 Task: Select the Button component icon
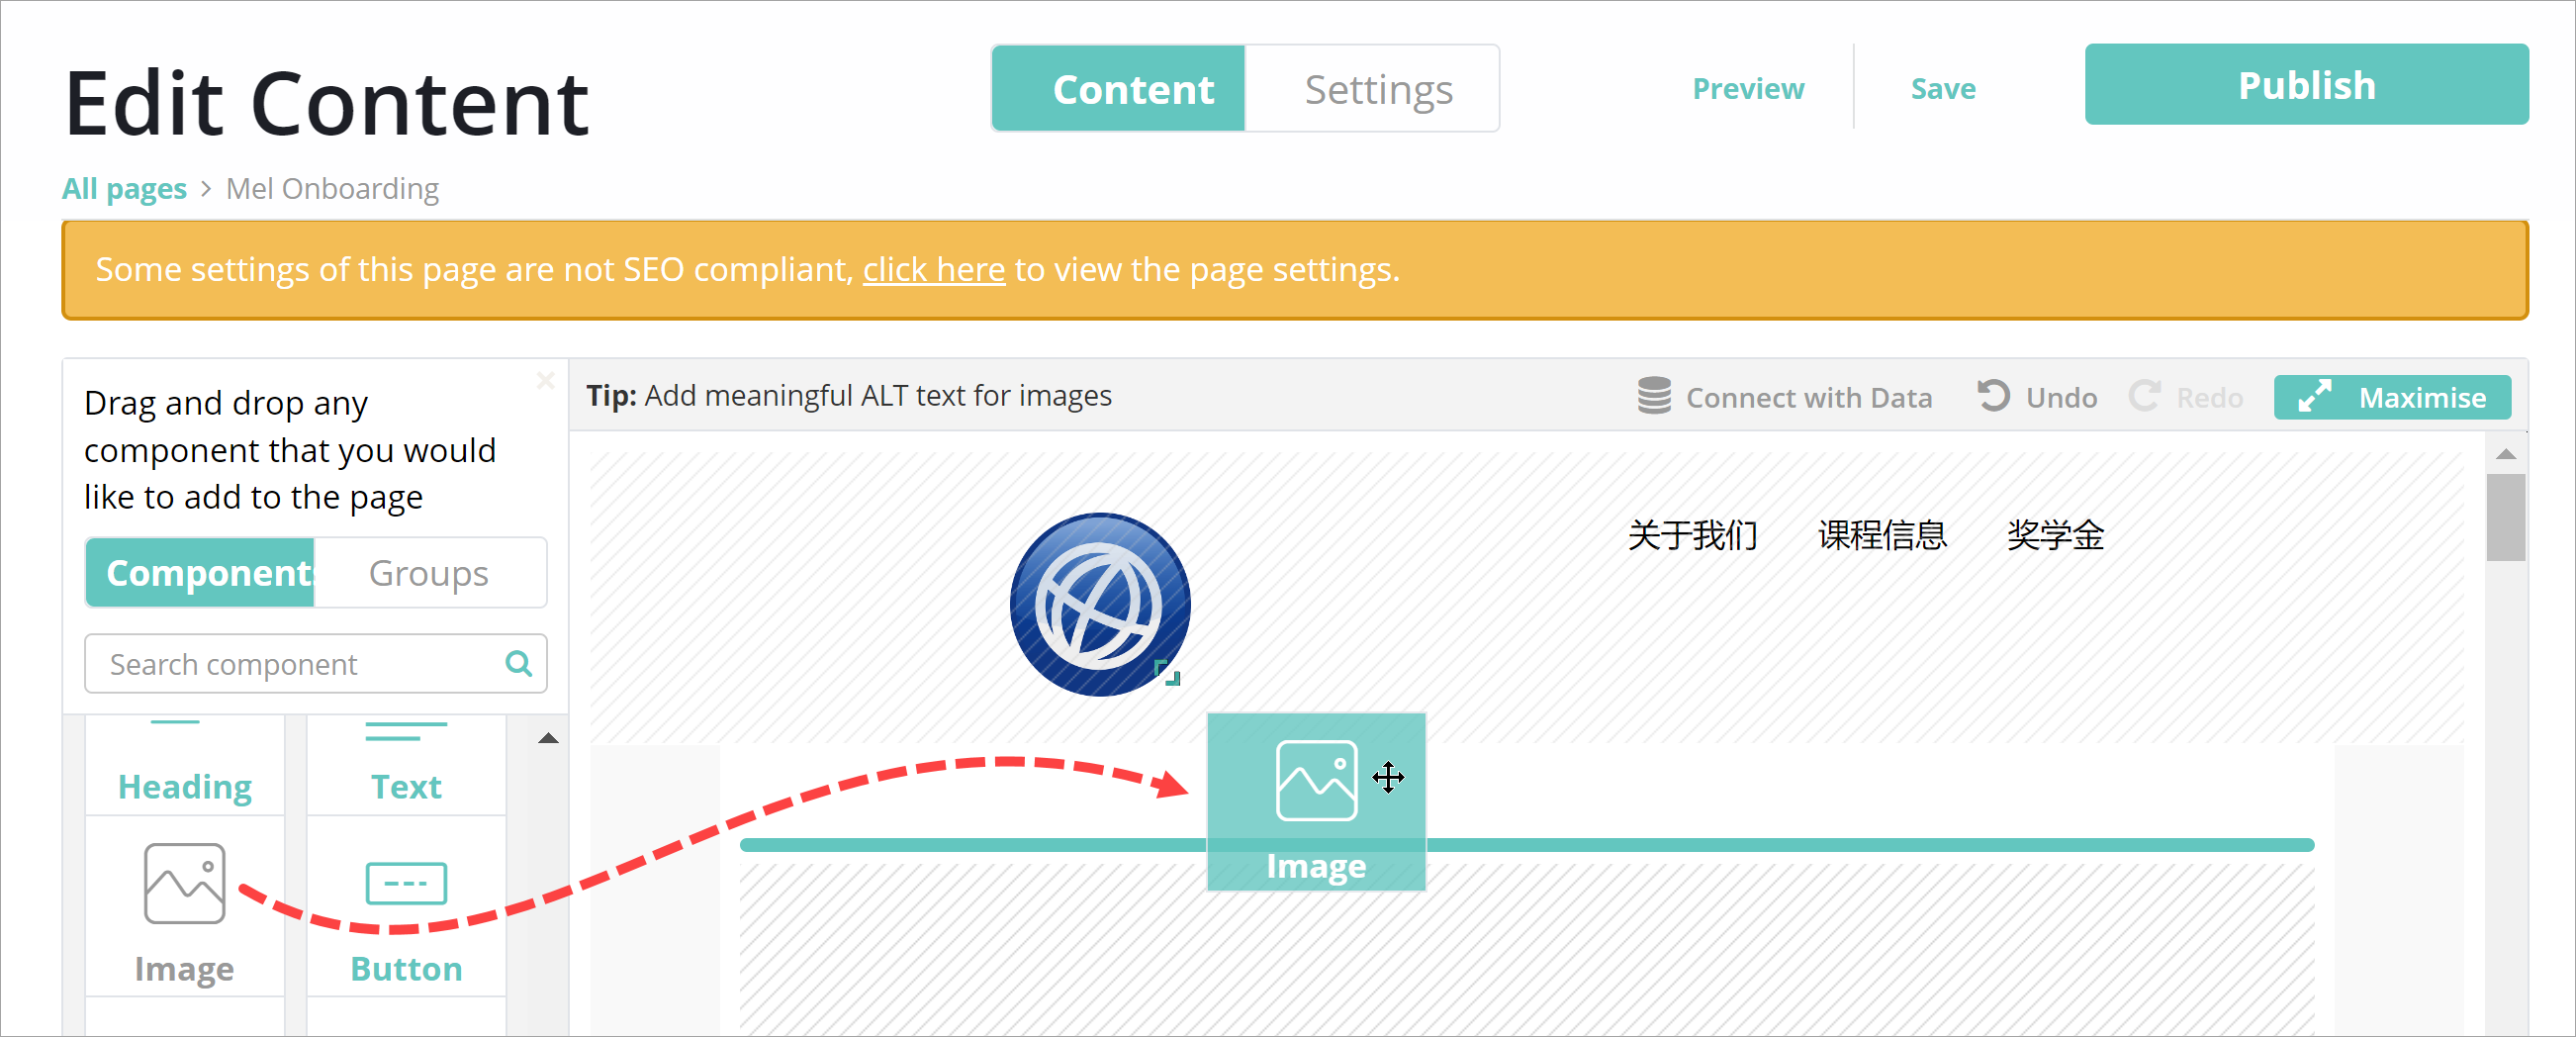pyautogui.click(x=405, y=883)
